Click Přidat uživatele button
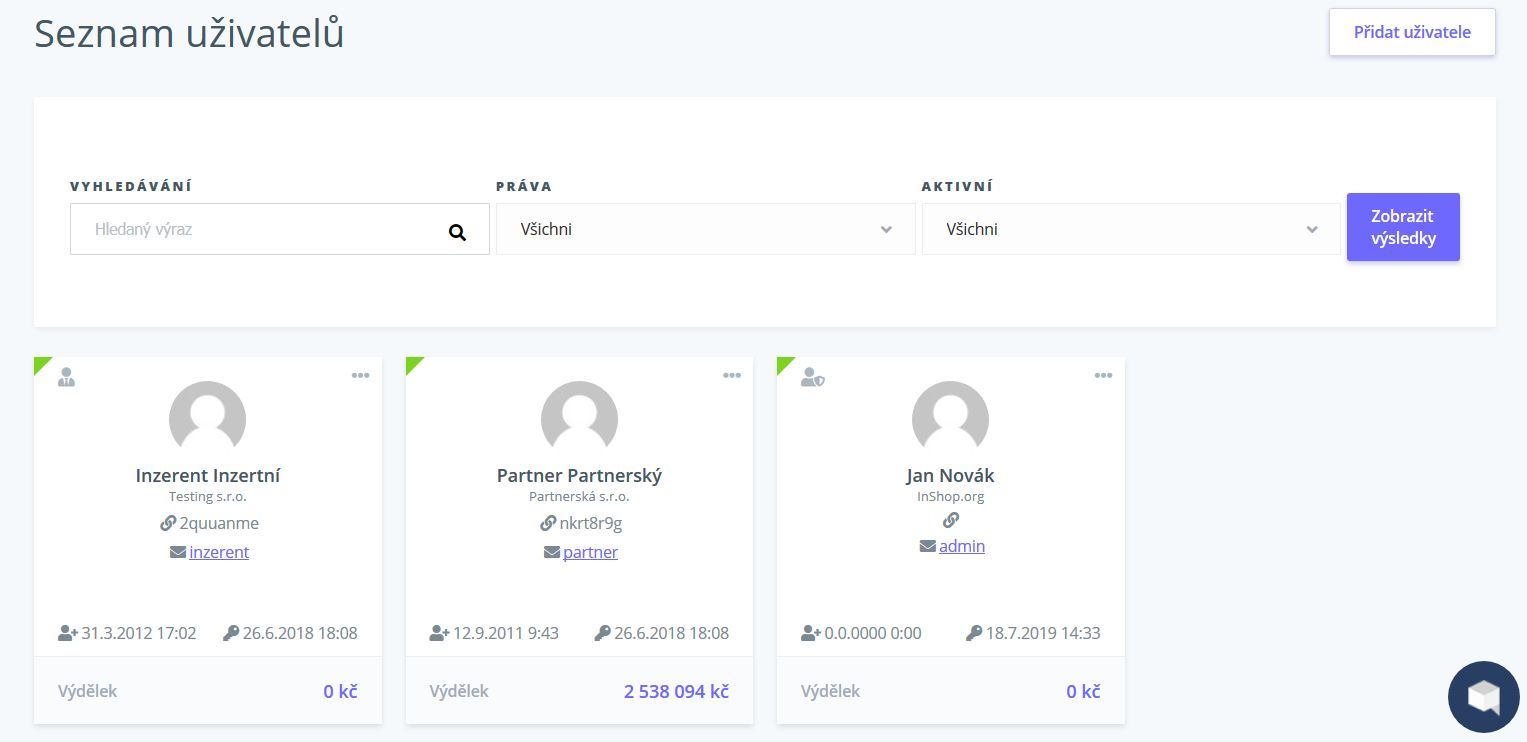The width and height of the screenshot is (1527, 742). 1412,32
